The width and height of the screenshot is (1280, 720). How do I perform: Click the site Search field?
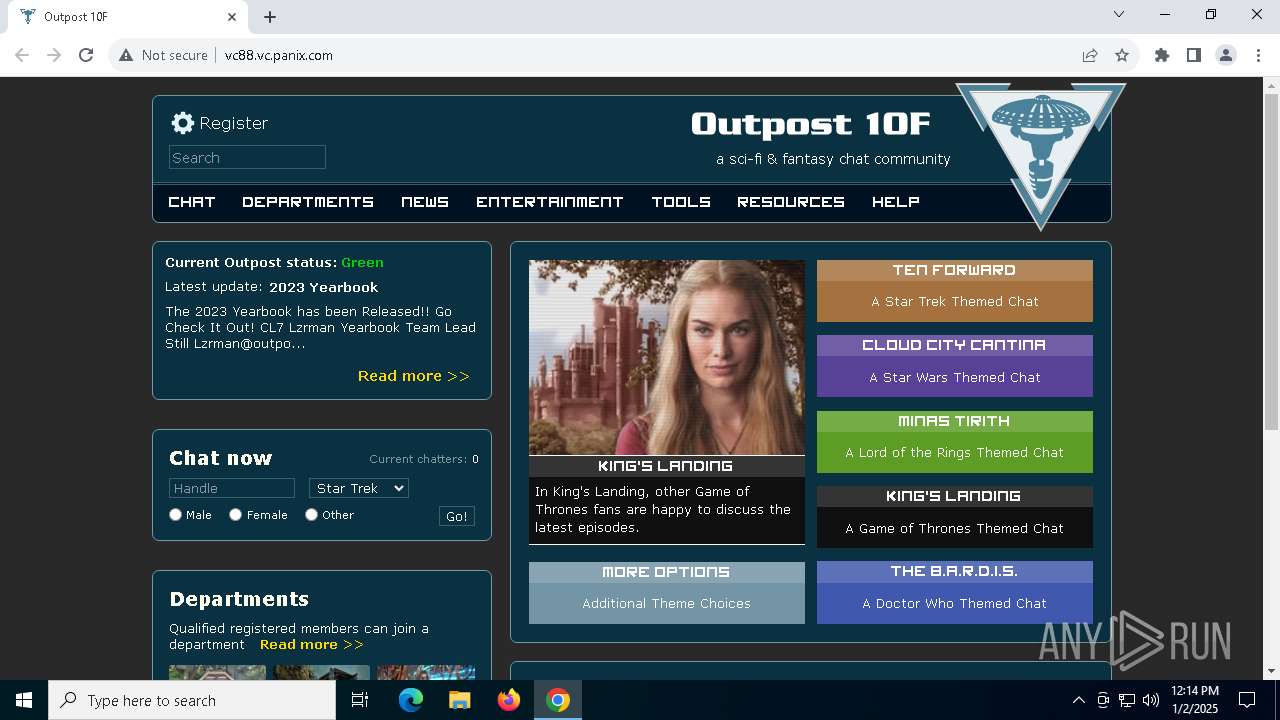point(247,157)
